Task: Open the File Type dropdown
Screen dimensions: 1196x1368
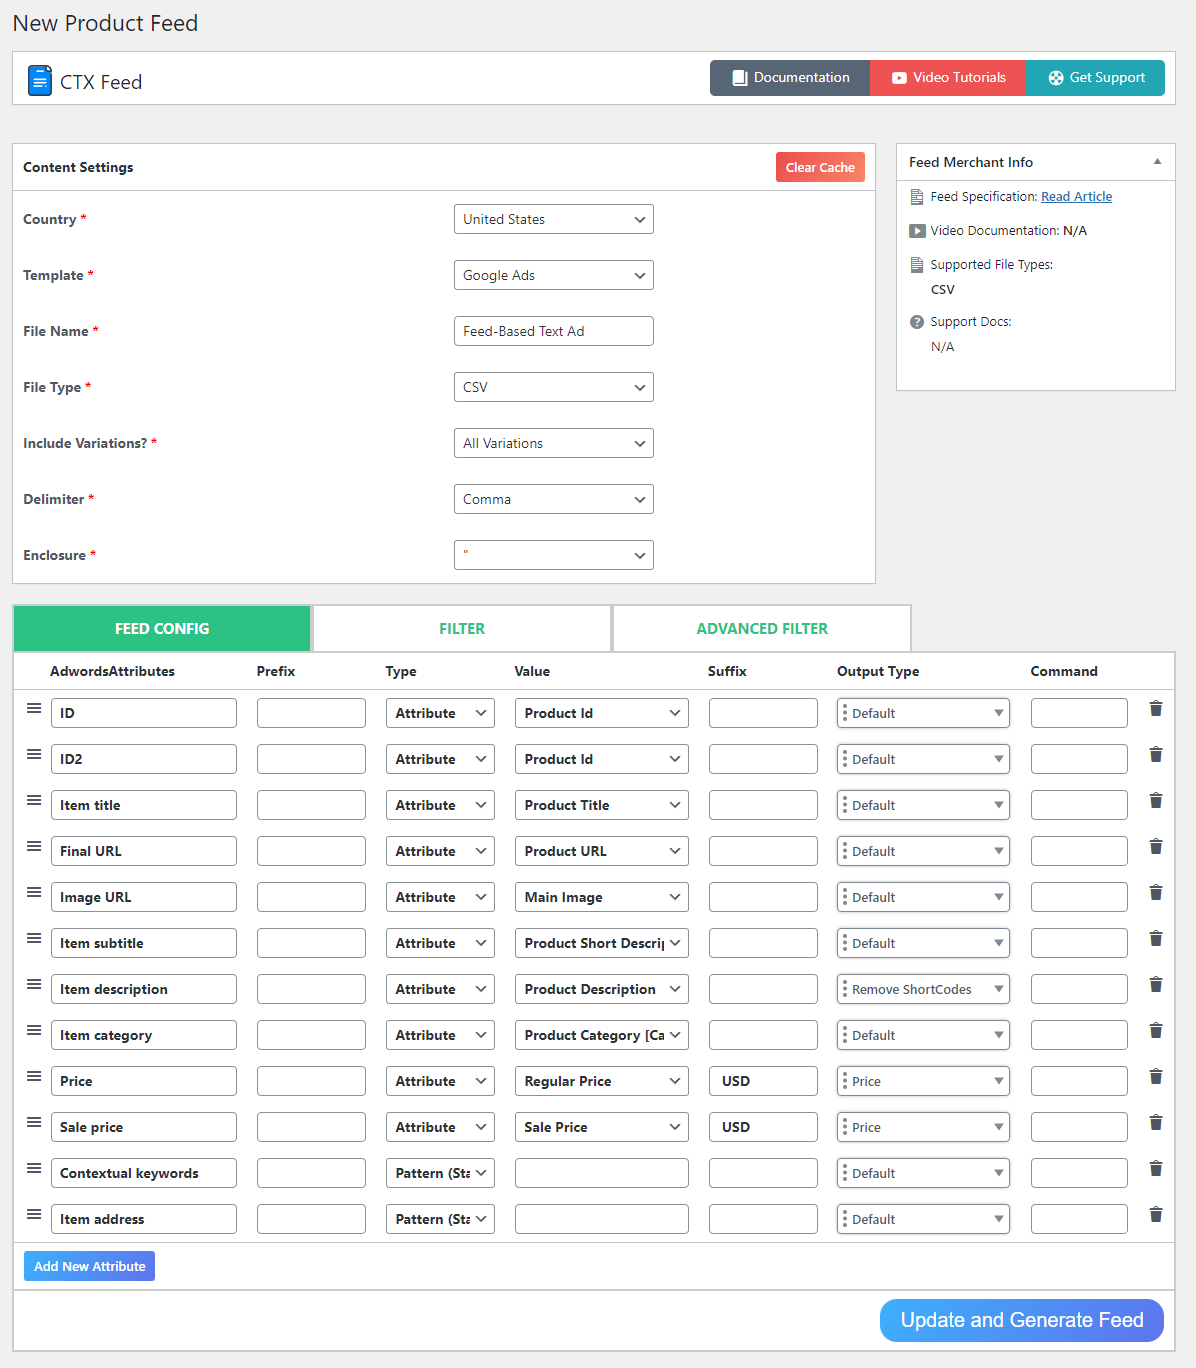Action: pos(554,387)
